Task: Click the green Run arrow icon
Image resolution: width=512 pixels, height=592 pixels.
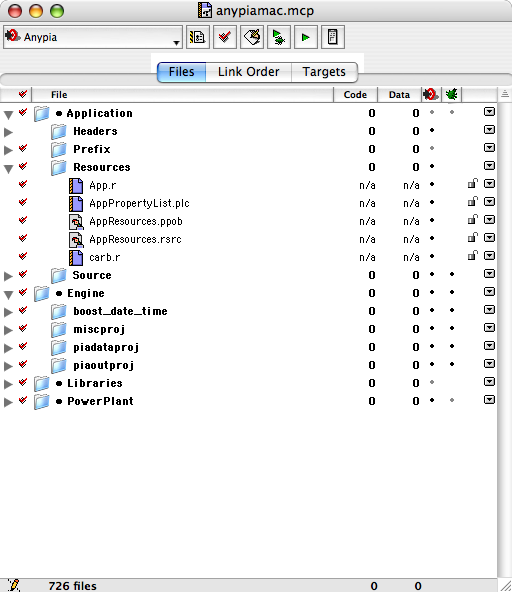Action: click(x=305, y=37)
